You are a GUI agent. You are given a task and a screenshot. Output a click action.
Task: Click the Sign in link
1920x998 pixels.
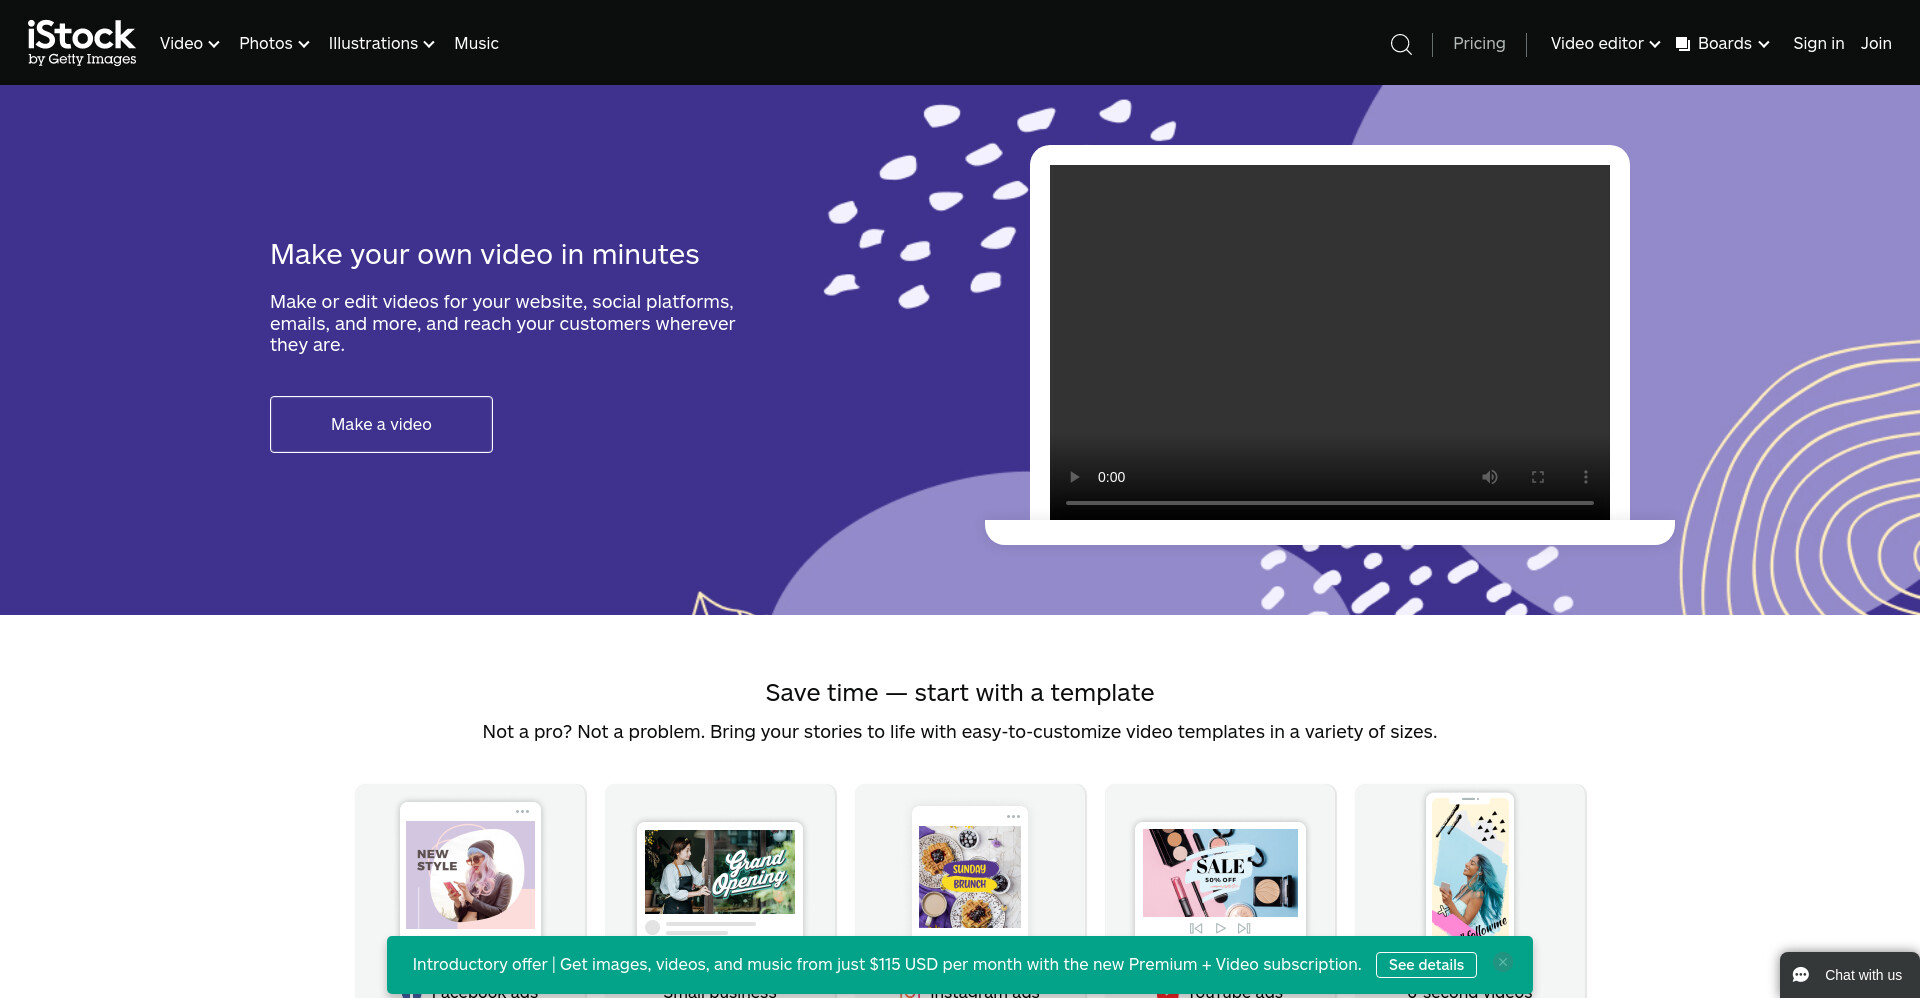[1818, 44]
